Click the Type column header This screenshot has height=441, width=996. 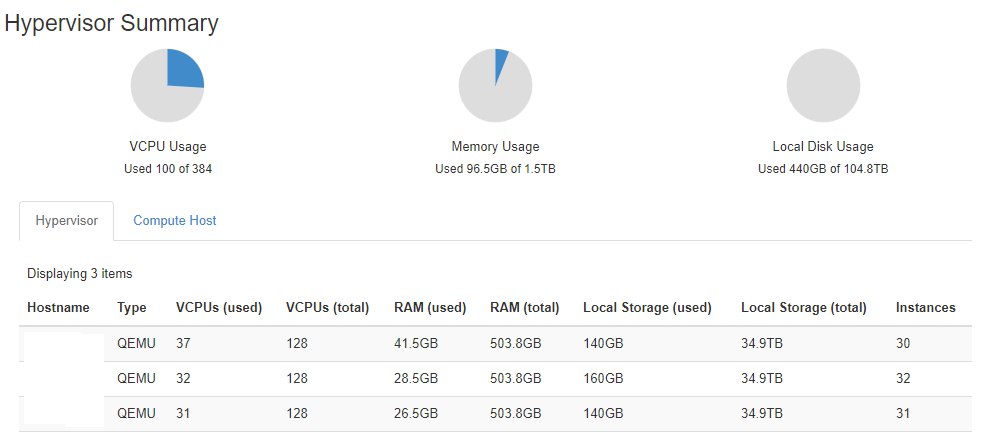pos(132,308)
